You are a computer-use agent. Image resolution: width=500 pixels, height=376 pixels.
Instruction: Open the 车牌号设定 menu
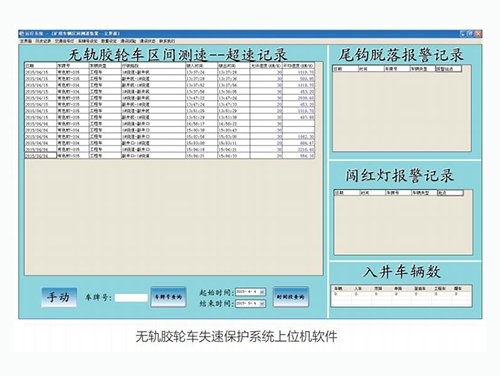88,41
